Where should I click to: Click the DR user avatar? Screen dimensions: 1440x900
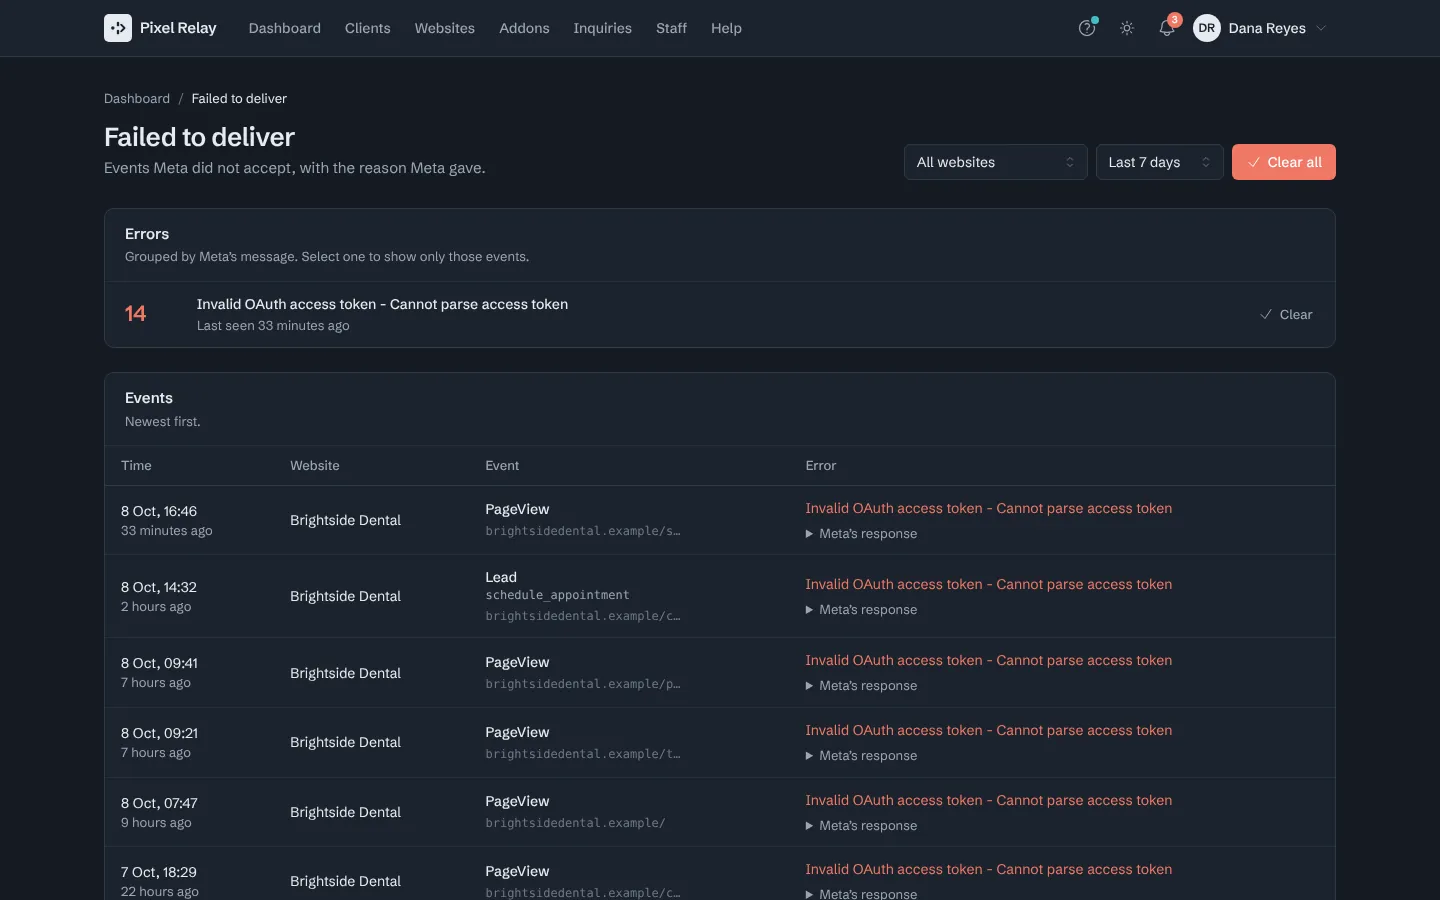point(1207,28)
